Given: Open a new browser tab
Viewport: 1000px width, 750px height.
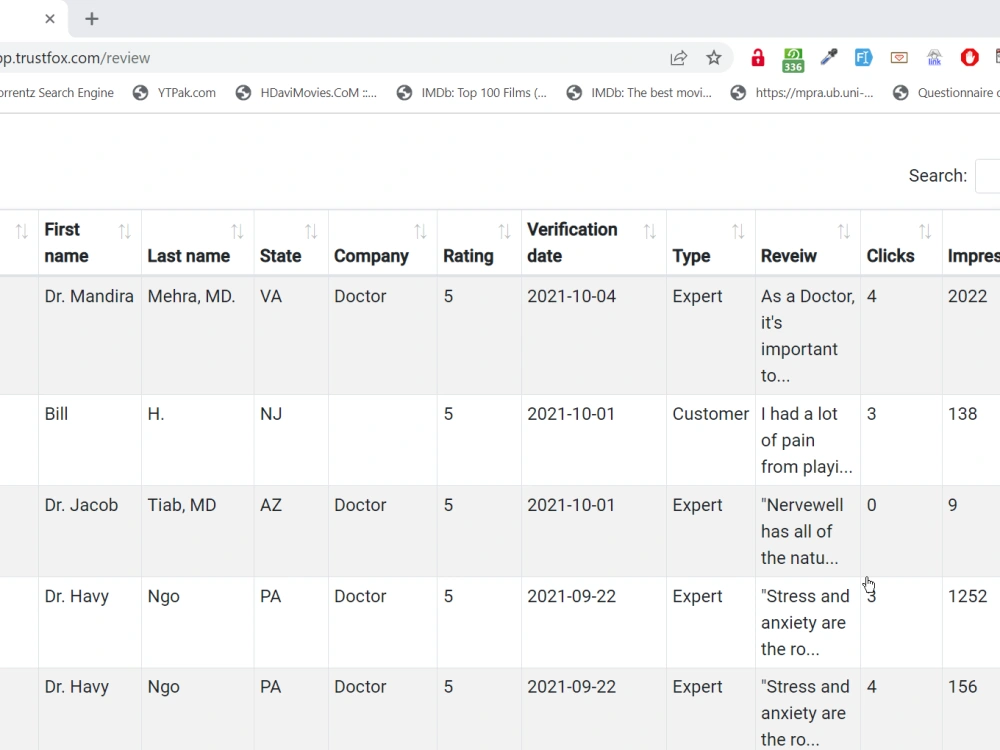Looking at the screenshot, I should coord(91,18).
